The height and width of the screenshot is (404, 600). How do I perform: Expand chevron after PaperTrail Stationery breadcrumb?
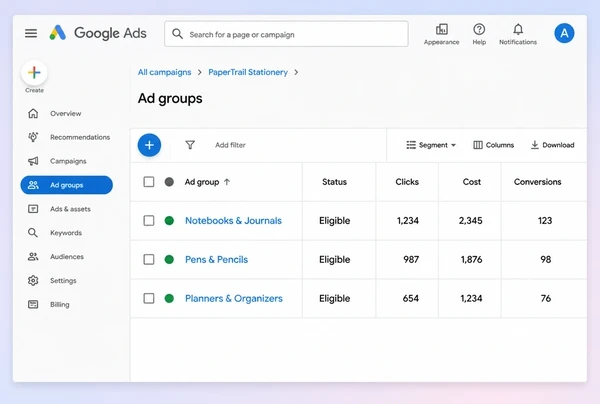coord(296,72)
